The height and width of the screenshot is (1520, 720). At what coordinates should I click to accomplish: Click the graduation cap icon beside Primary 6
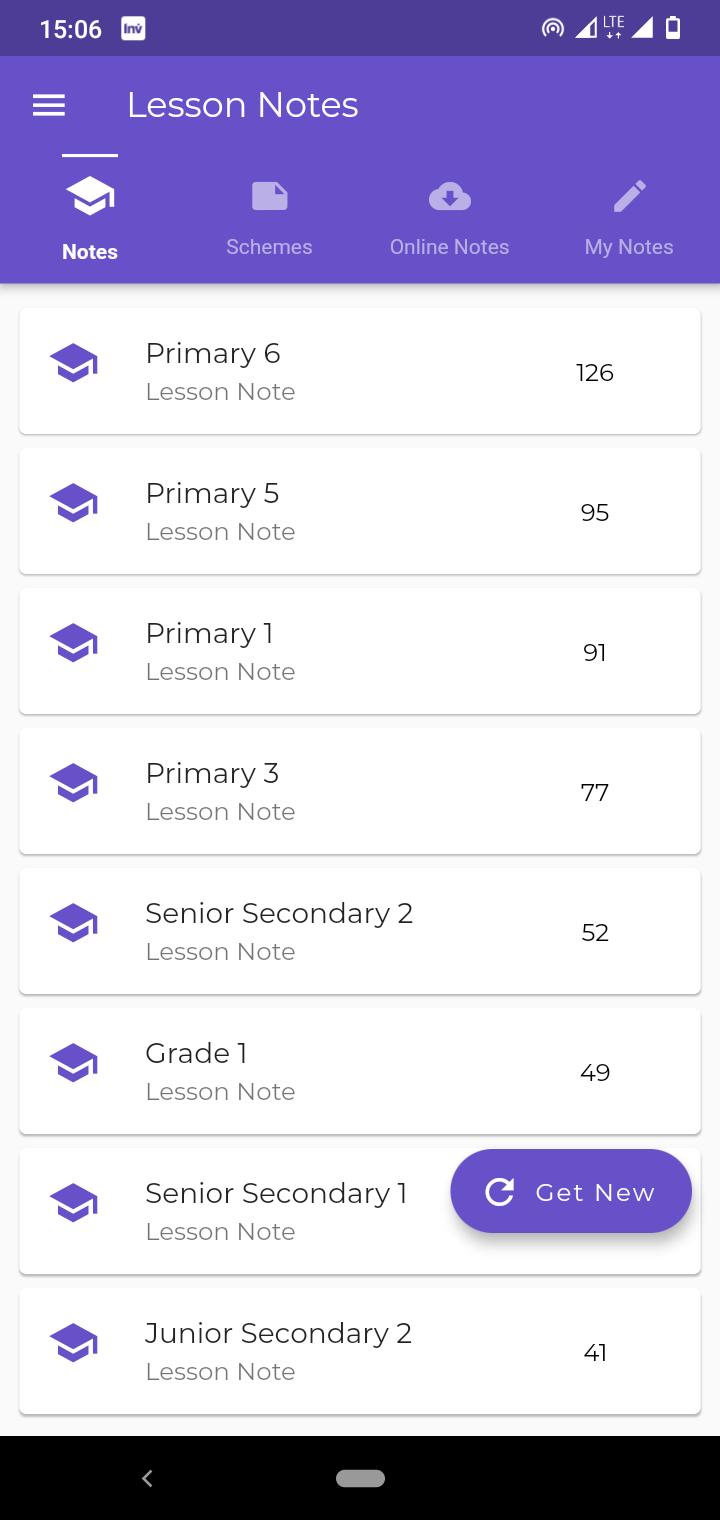74,362
